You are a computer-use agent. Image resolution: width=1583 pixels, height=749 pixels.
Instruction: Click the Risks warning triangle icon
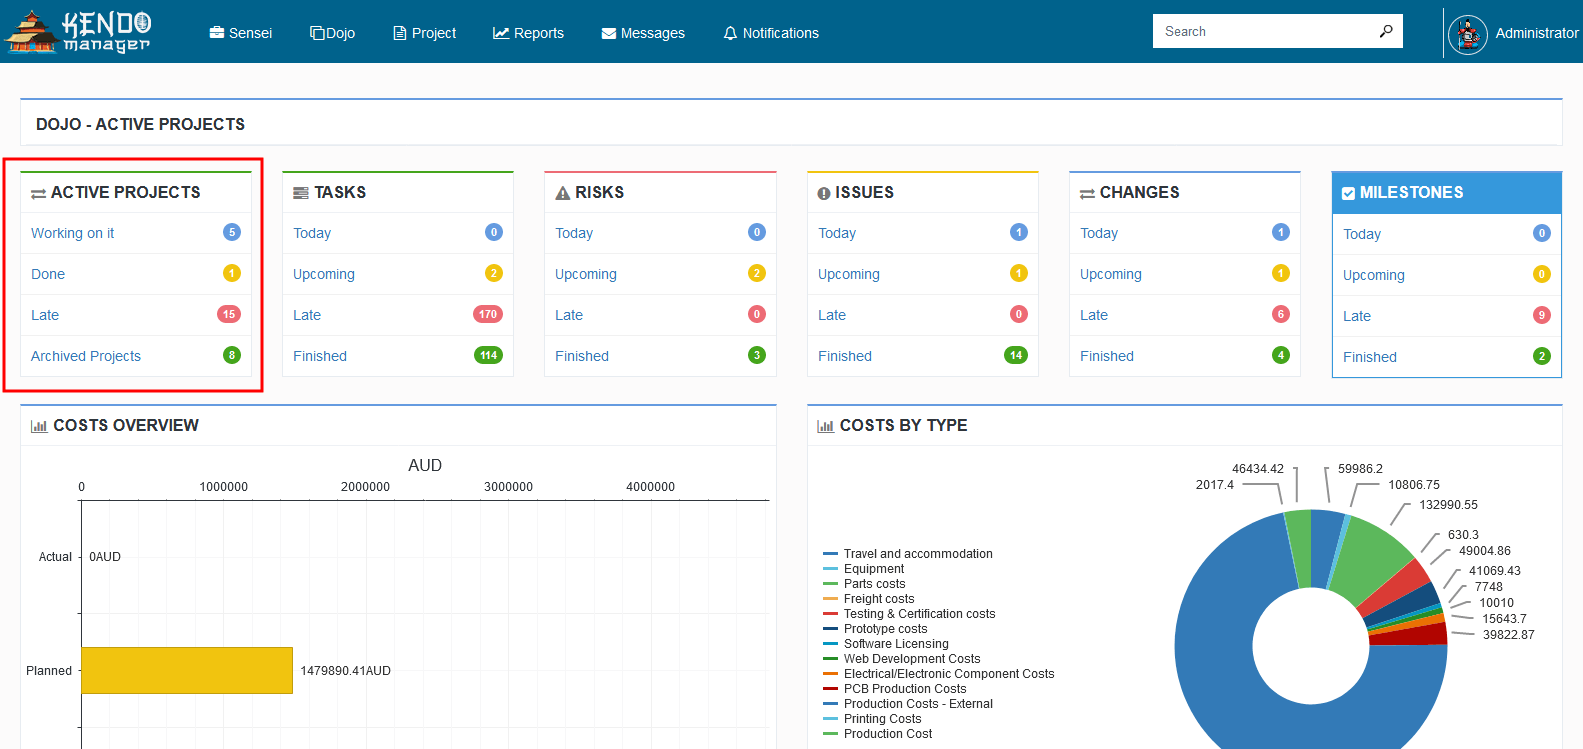pyautogui.click(x=563, y=193)
